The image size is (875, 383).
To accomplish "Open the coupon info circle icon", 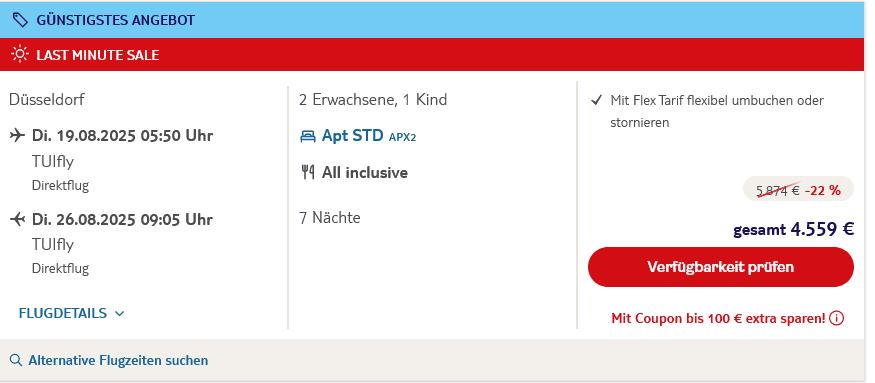I will (836, 319).
